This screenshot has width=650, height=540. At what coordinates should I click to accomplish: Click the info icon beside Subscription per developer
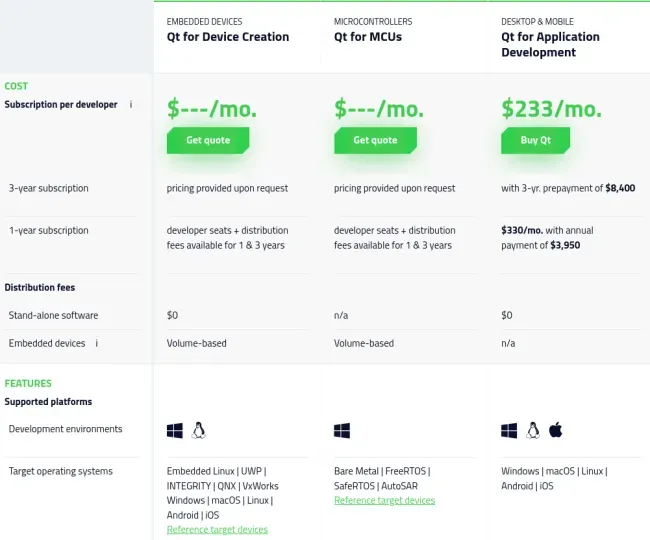[x=131, y=104]
